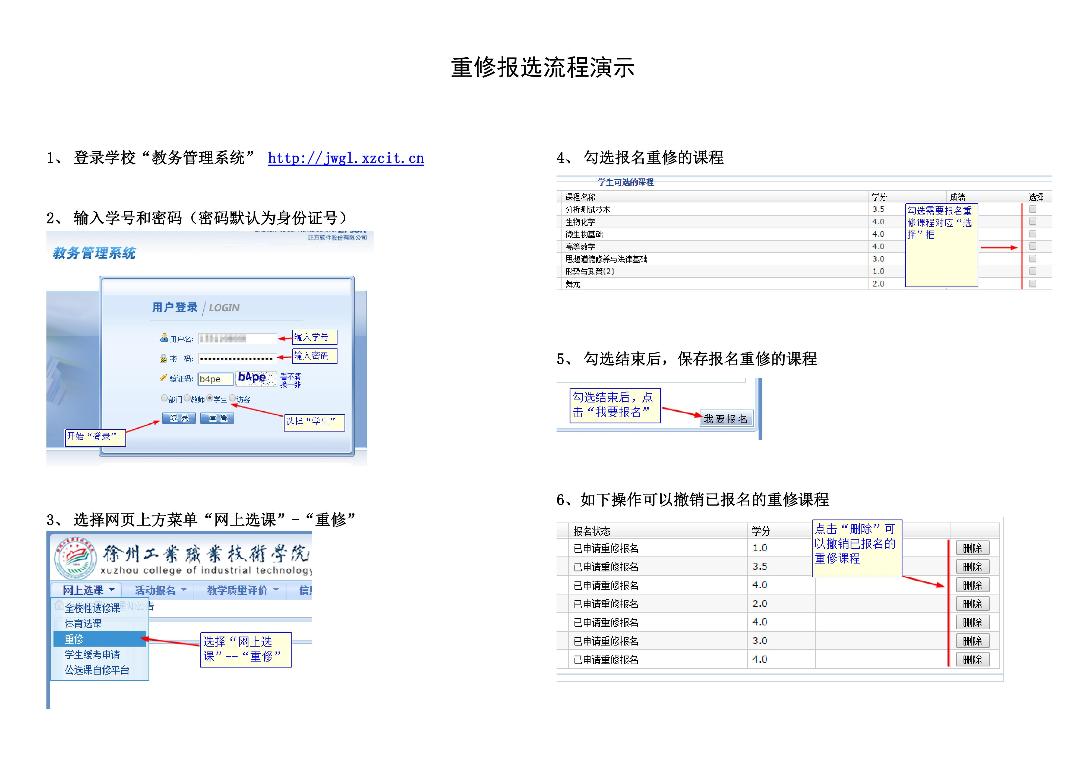Image resolution: width=1086 pixels, height=768 pixels.
Task: Click the 我要报名 button
Action: pyautogui.click(x=725, y=419)
